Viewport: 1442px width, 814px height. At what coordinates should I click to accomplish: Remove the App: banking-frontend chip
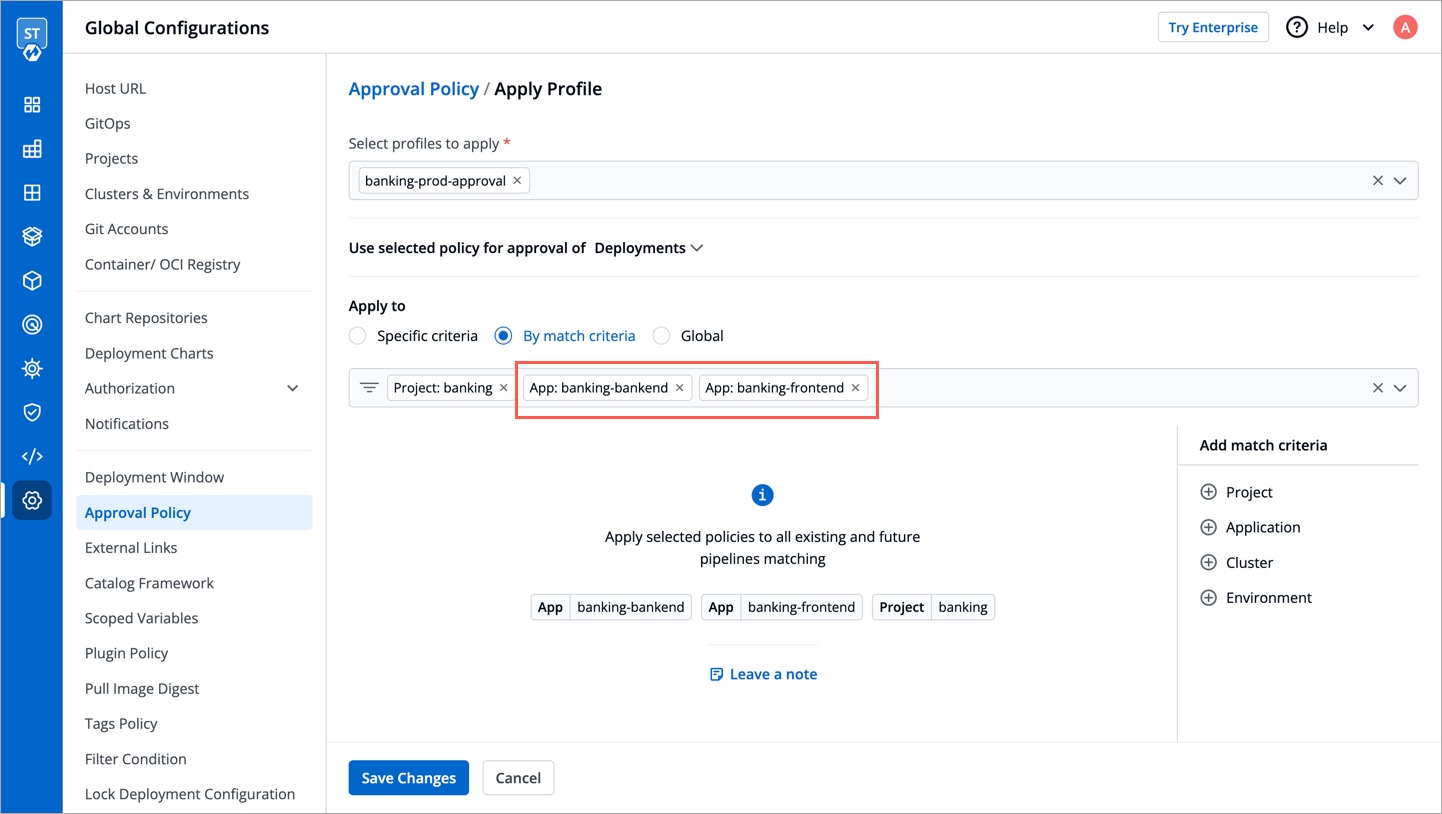(855, 388)
